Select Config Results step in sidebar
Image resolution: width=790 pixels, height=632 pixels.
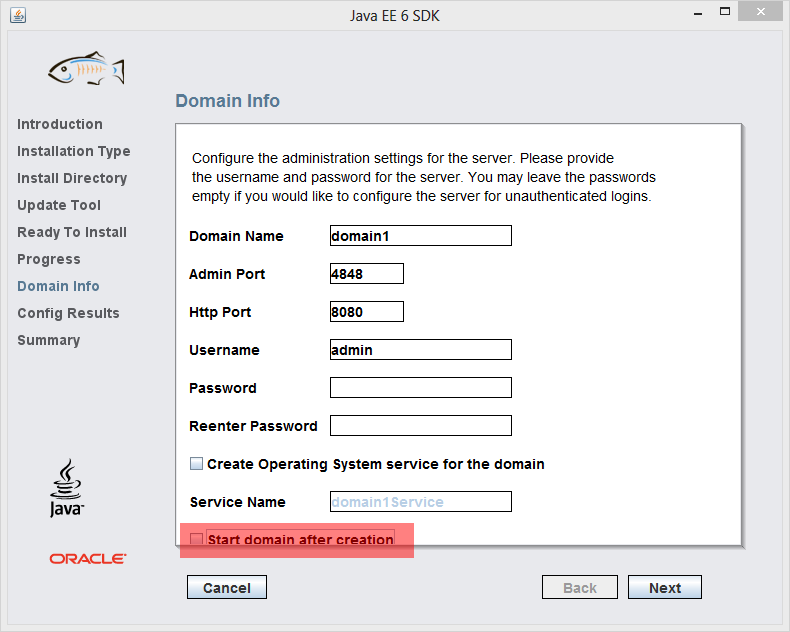(x=68, y=313)
